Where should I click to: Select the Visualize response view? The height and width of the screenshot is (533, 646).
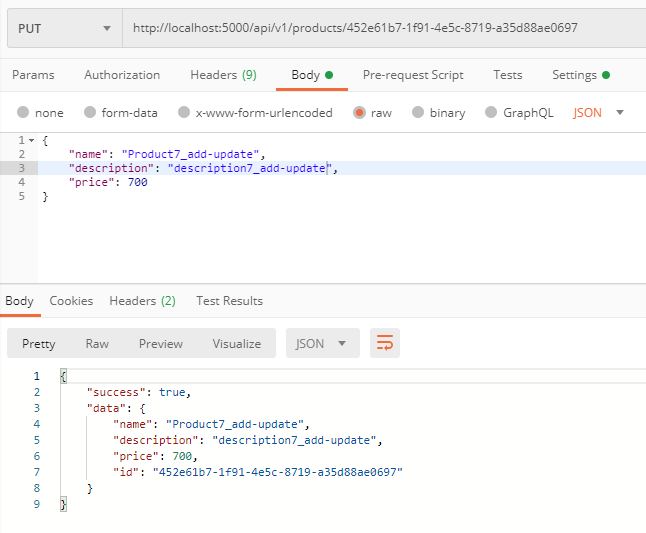click(x=237, y=344)
